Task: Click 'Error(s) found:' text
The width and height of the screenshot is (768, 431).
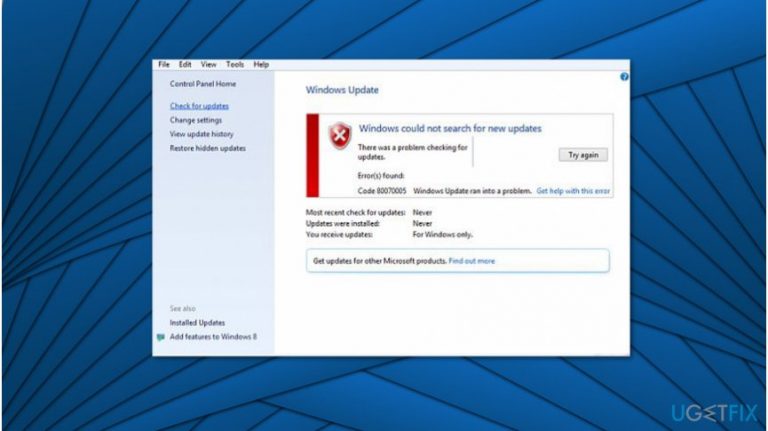Action: [381, 176]
